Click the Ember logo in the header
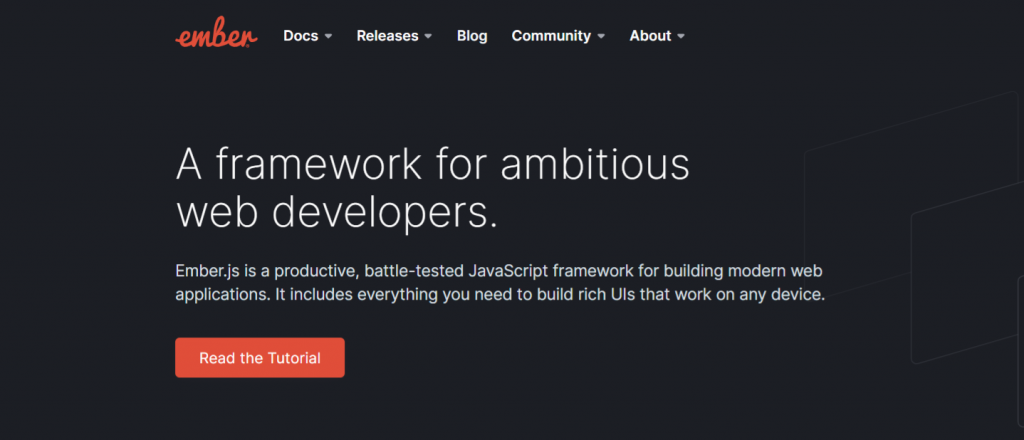1024x440 pixels. pyautogui.click(x=216, y=33)
